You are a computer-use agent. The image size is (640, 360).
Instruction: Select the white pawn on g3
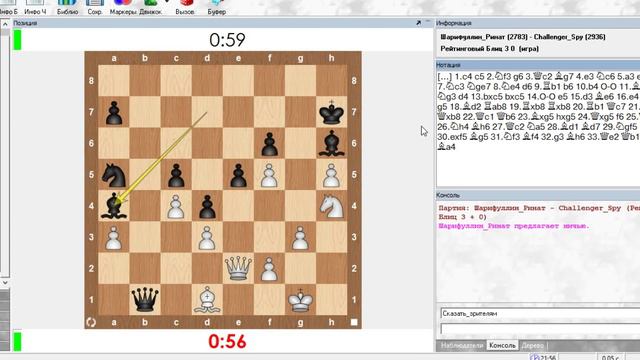point(300,237)
